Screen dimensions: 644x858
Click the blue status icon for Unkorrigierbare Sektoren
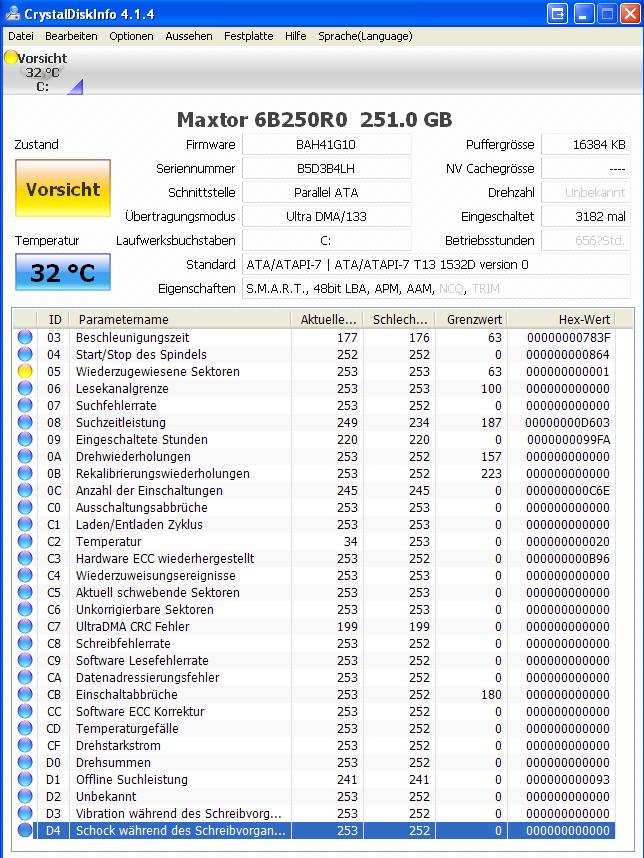[25, 609]
